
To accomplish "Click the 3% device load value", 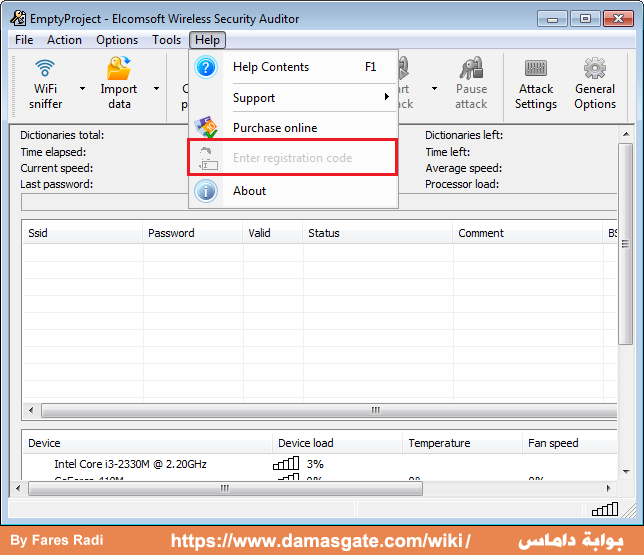I will [315, 464].
